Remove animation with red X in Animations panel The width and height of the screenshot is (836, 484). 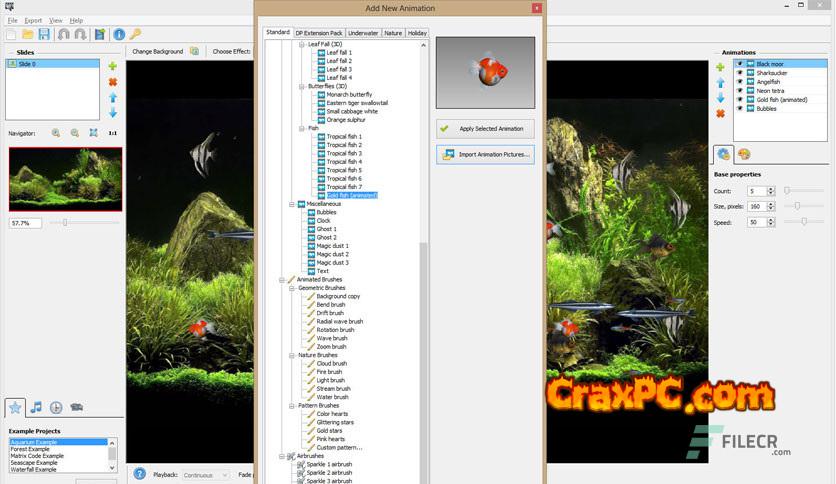[720, 114]
